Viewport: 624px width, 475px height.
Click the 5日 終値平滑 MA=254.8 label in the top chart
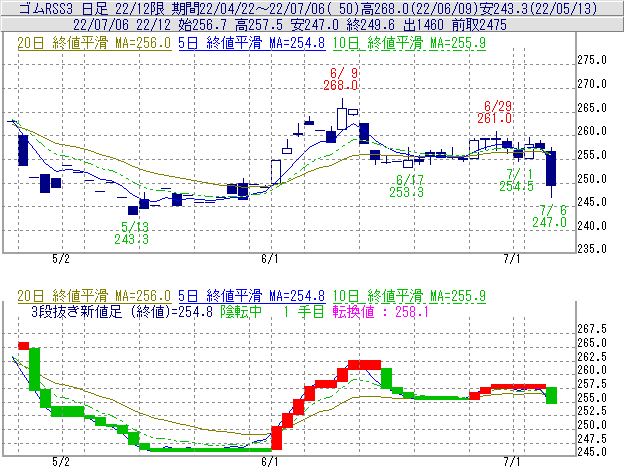coord(252,43)
